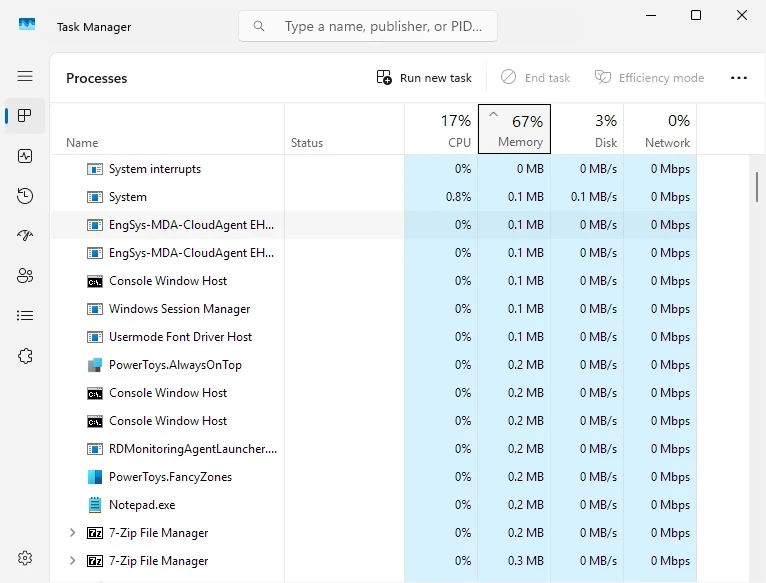The height and width of the screenshot is (583, 766).
Task: Click the System row 0.1 MB/s disk value
Action: pos(594,197)
